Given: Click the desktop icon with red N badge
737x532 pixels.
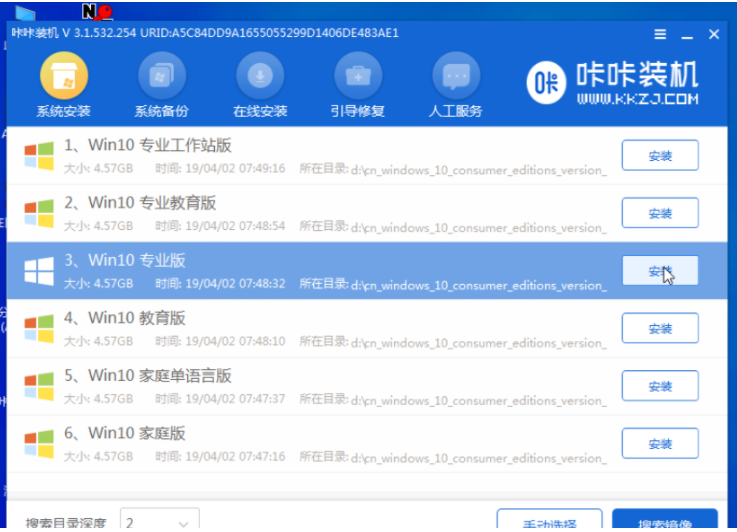Looking at the screenshot, I should tap(97, 12).
